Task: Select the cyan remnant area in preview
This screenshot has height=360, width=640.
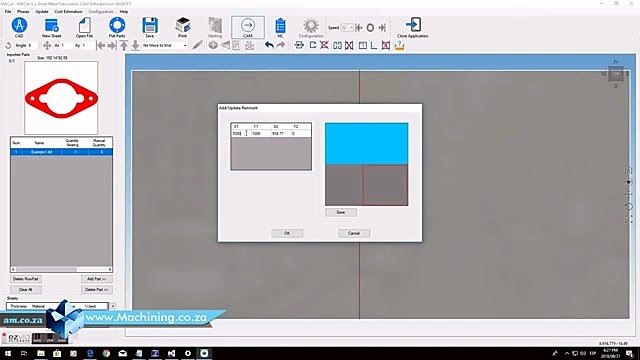Action: [367, 144]
